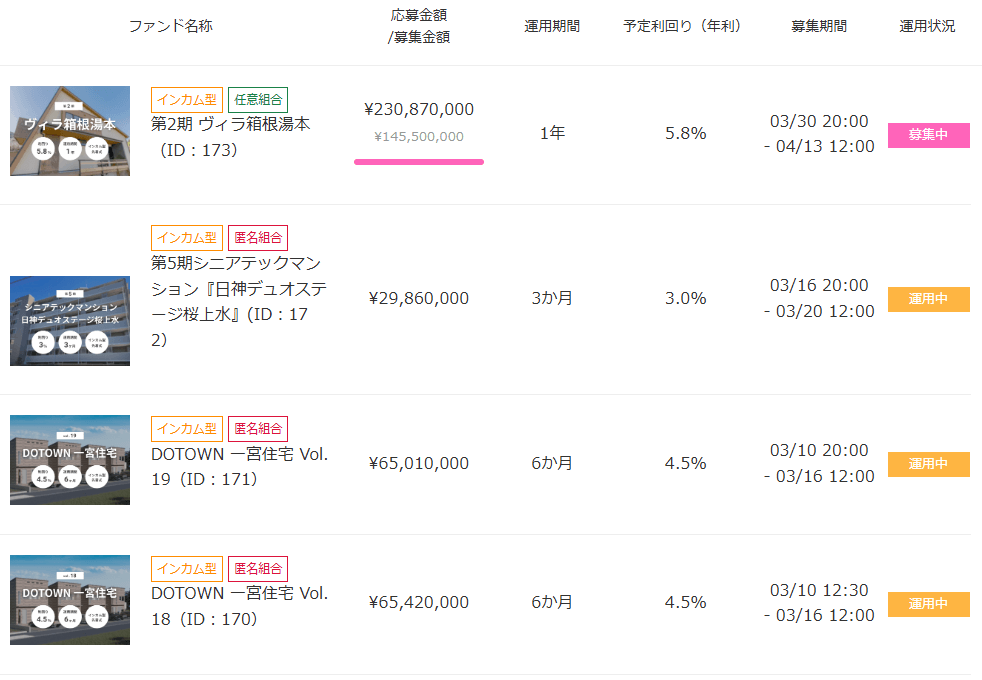Open fund link 第2期 ヴィラ箱根湯本 (ID: 173)
Viewport: 982px width, 680px height.
pos(231,137)
